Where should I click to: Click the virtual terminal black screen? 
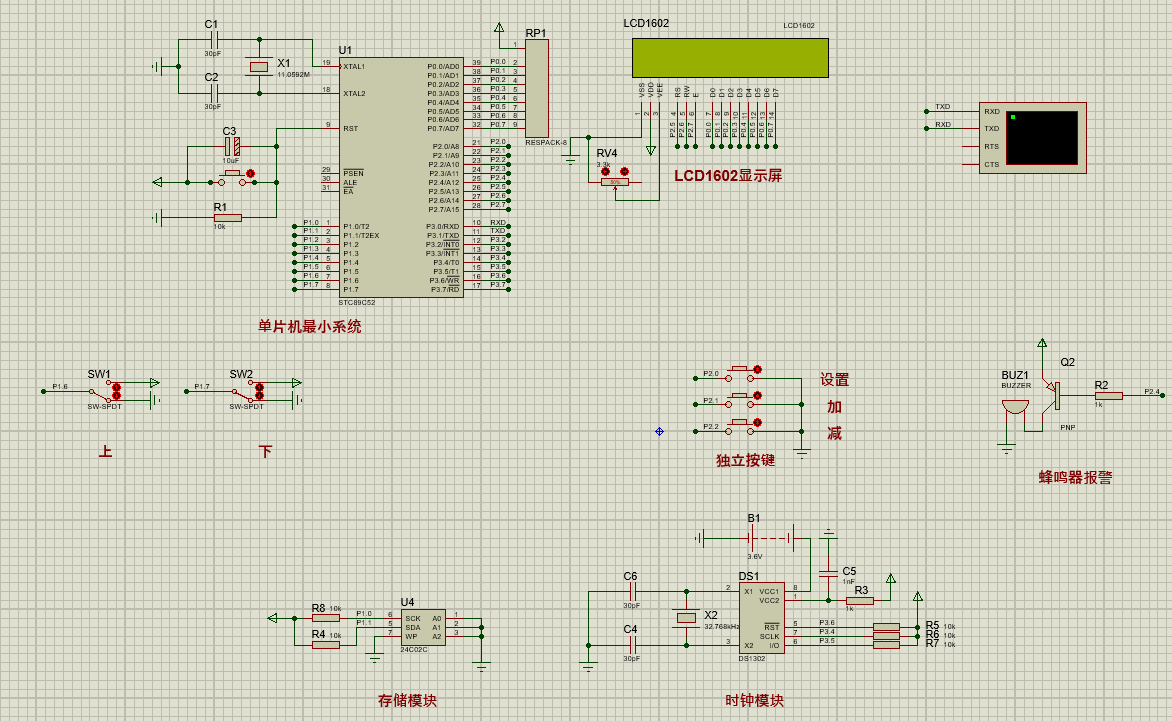click(x=1042, y=138)
